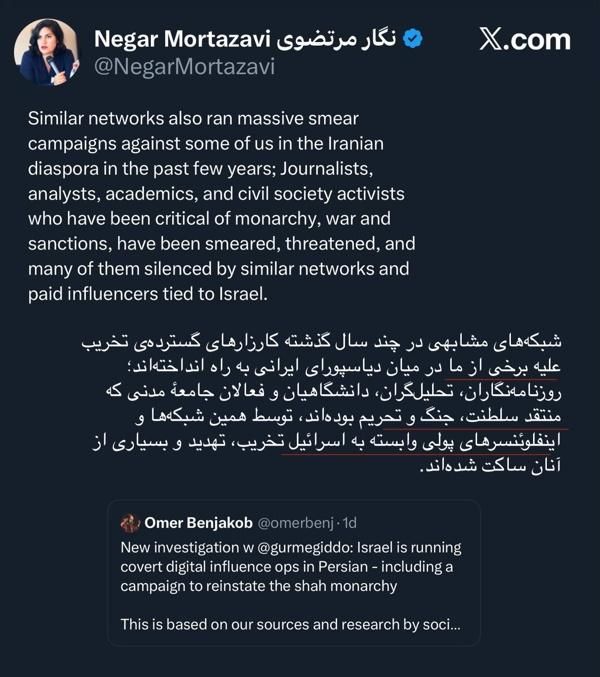Open the Negar Mortazavi display name
The image size is (600, 677).
pos(192,40)
